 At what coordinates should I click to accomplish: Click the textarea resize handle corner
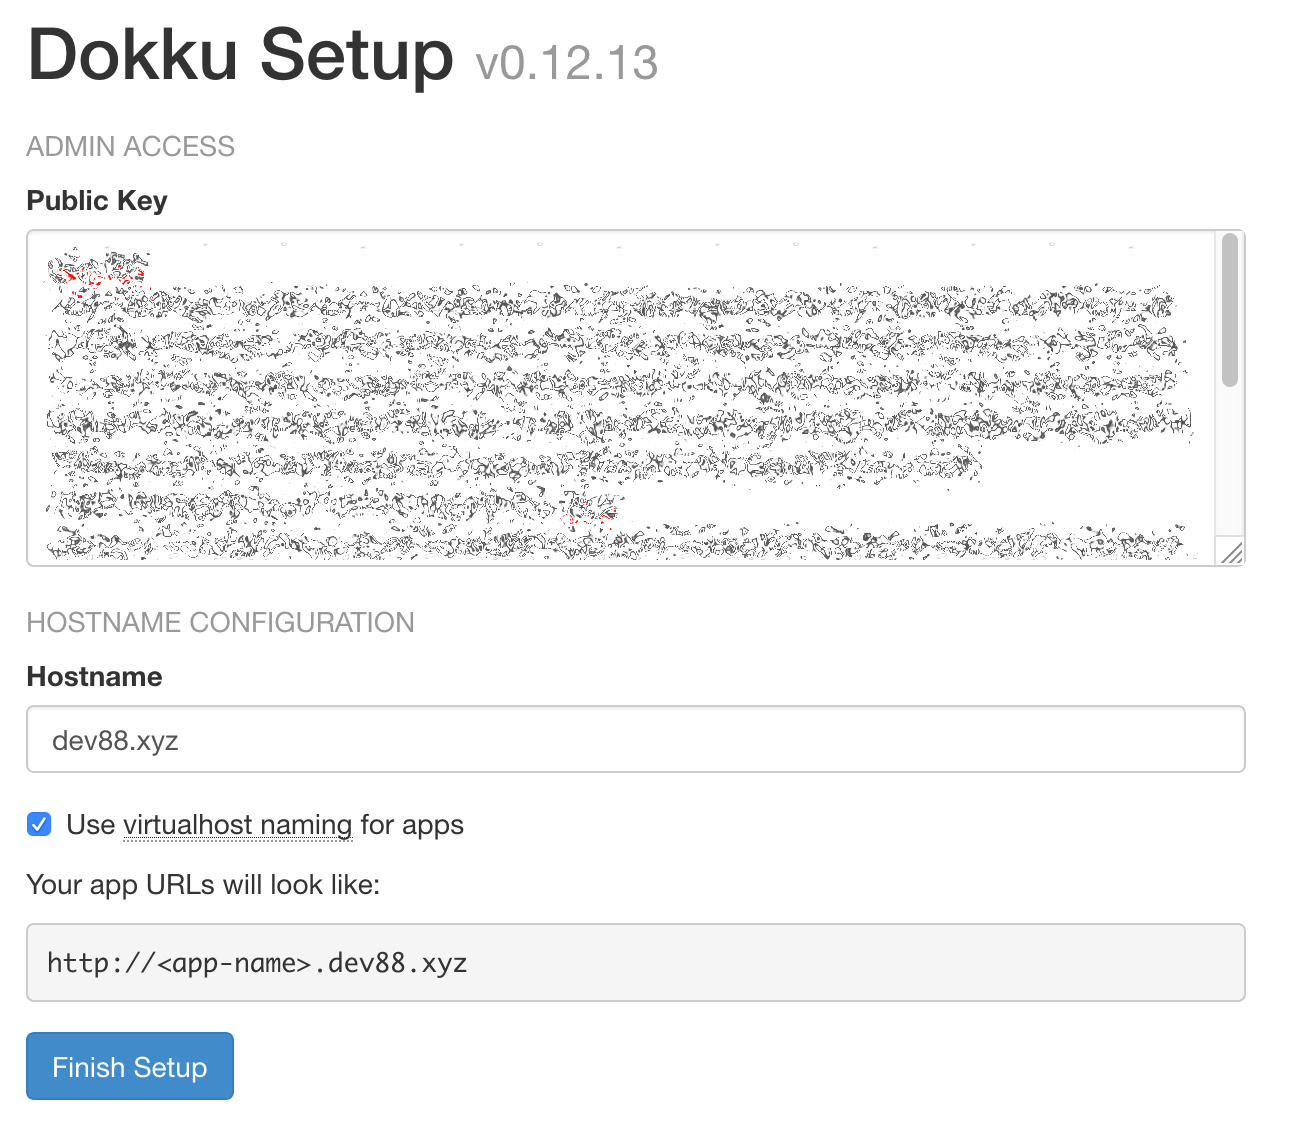pyautogui.click(x=1231, y=552)
